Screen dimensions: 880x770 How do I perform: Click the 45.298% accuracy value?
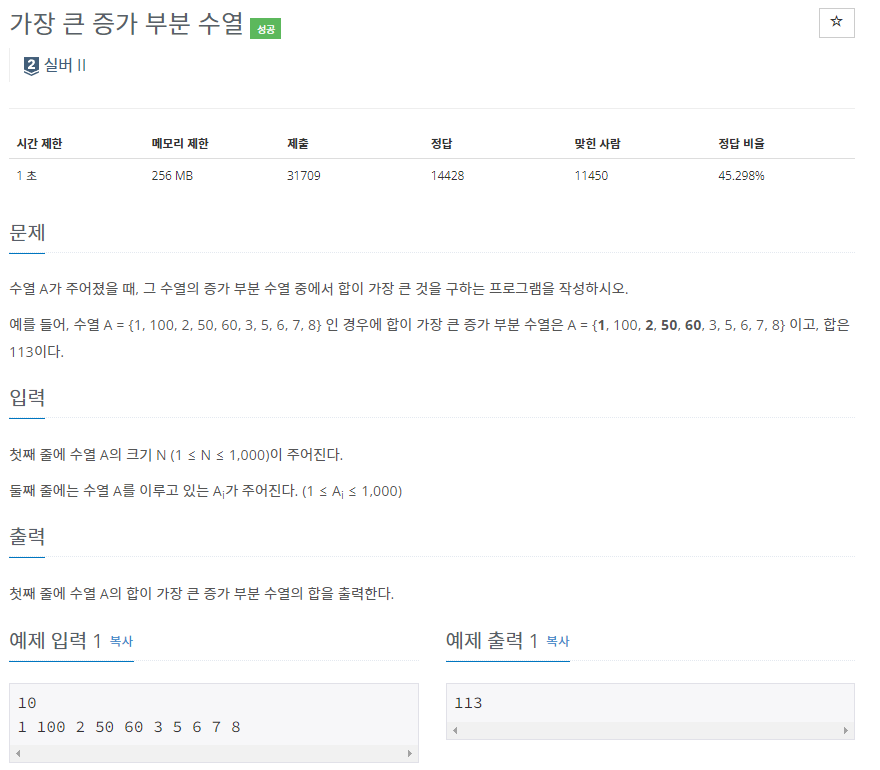click(741, 176)
